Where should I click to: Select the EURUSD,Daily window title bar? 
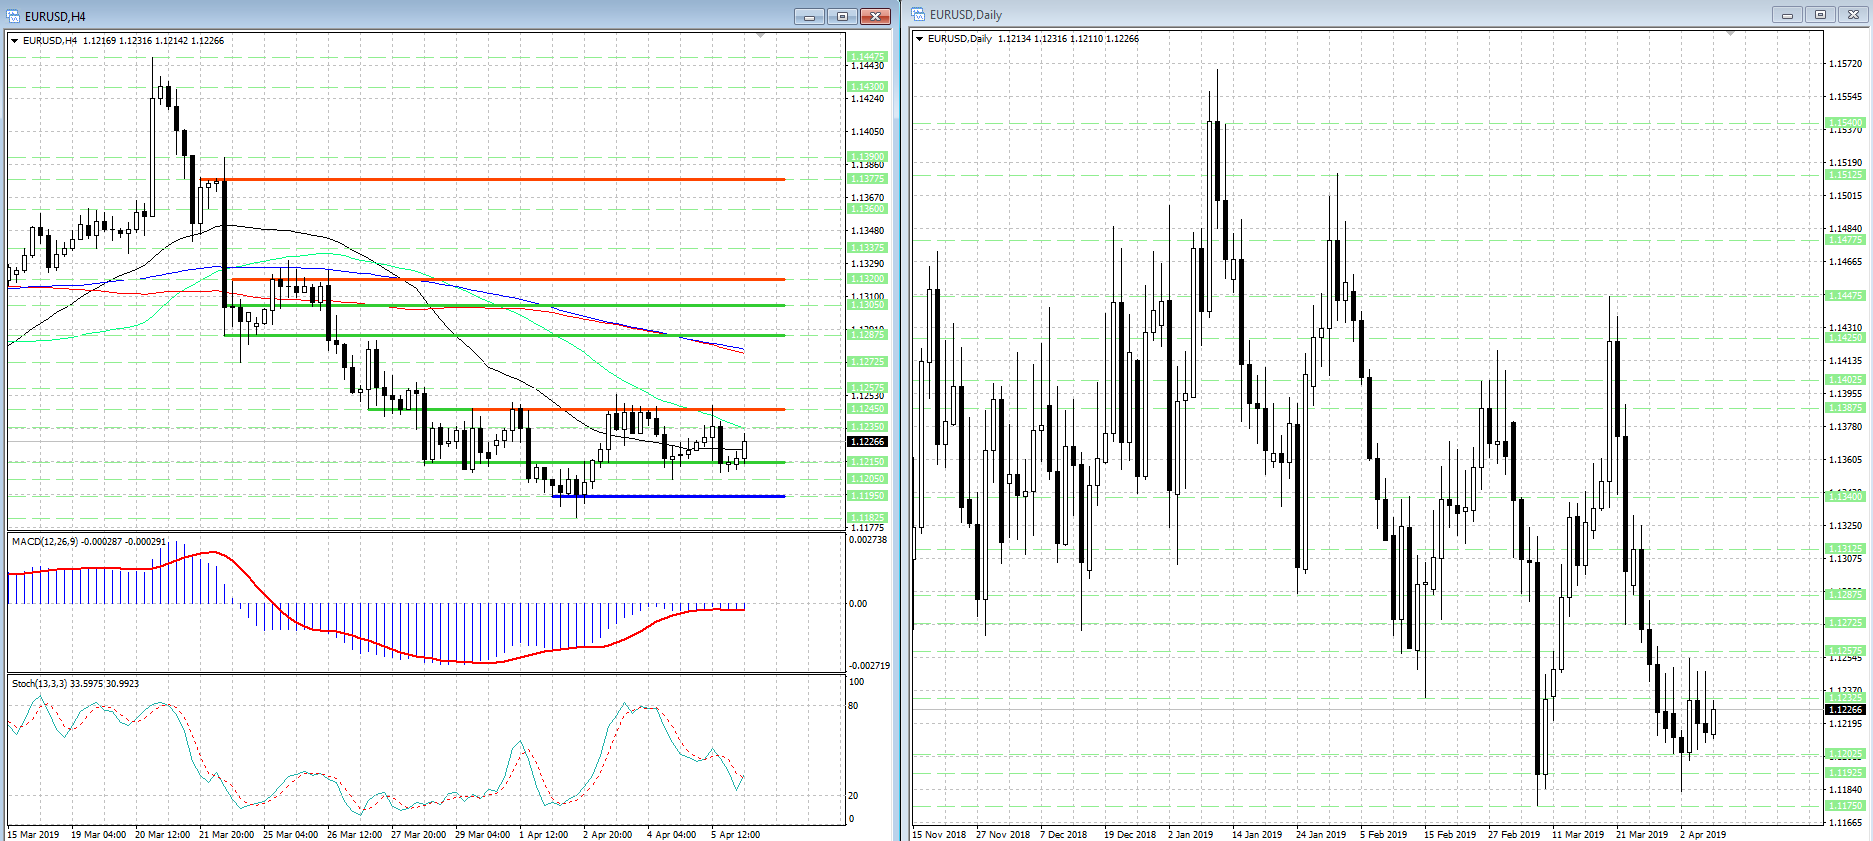click(1300, 14)
